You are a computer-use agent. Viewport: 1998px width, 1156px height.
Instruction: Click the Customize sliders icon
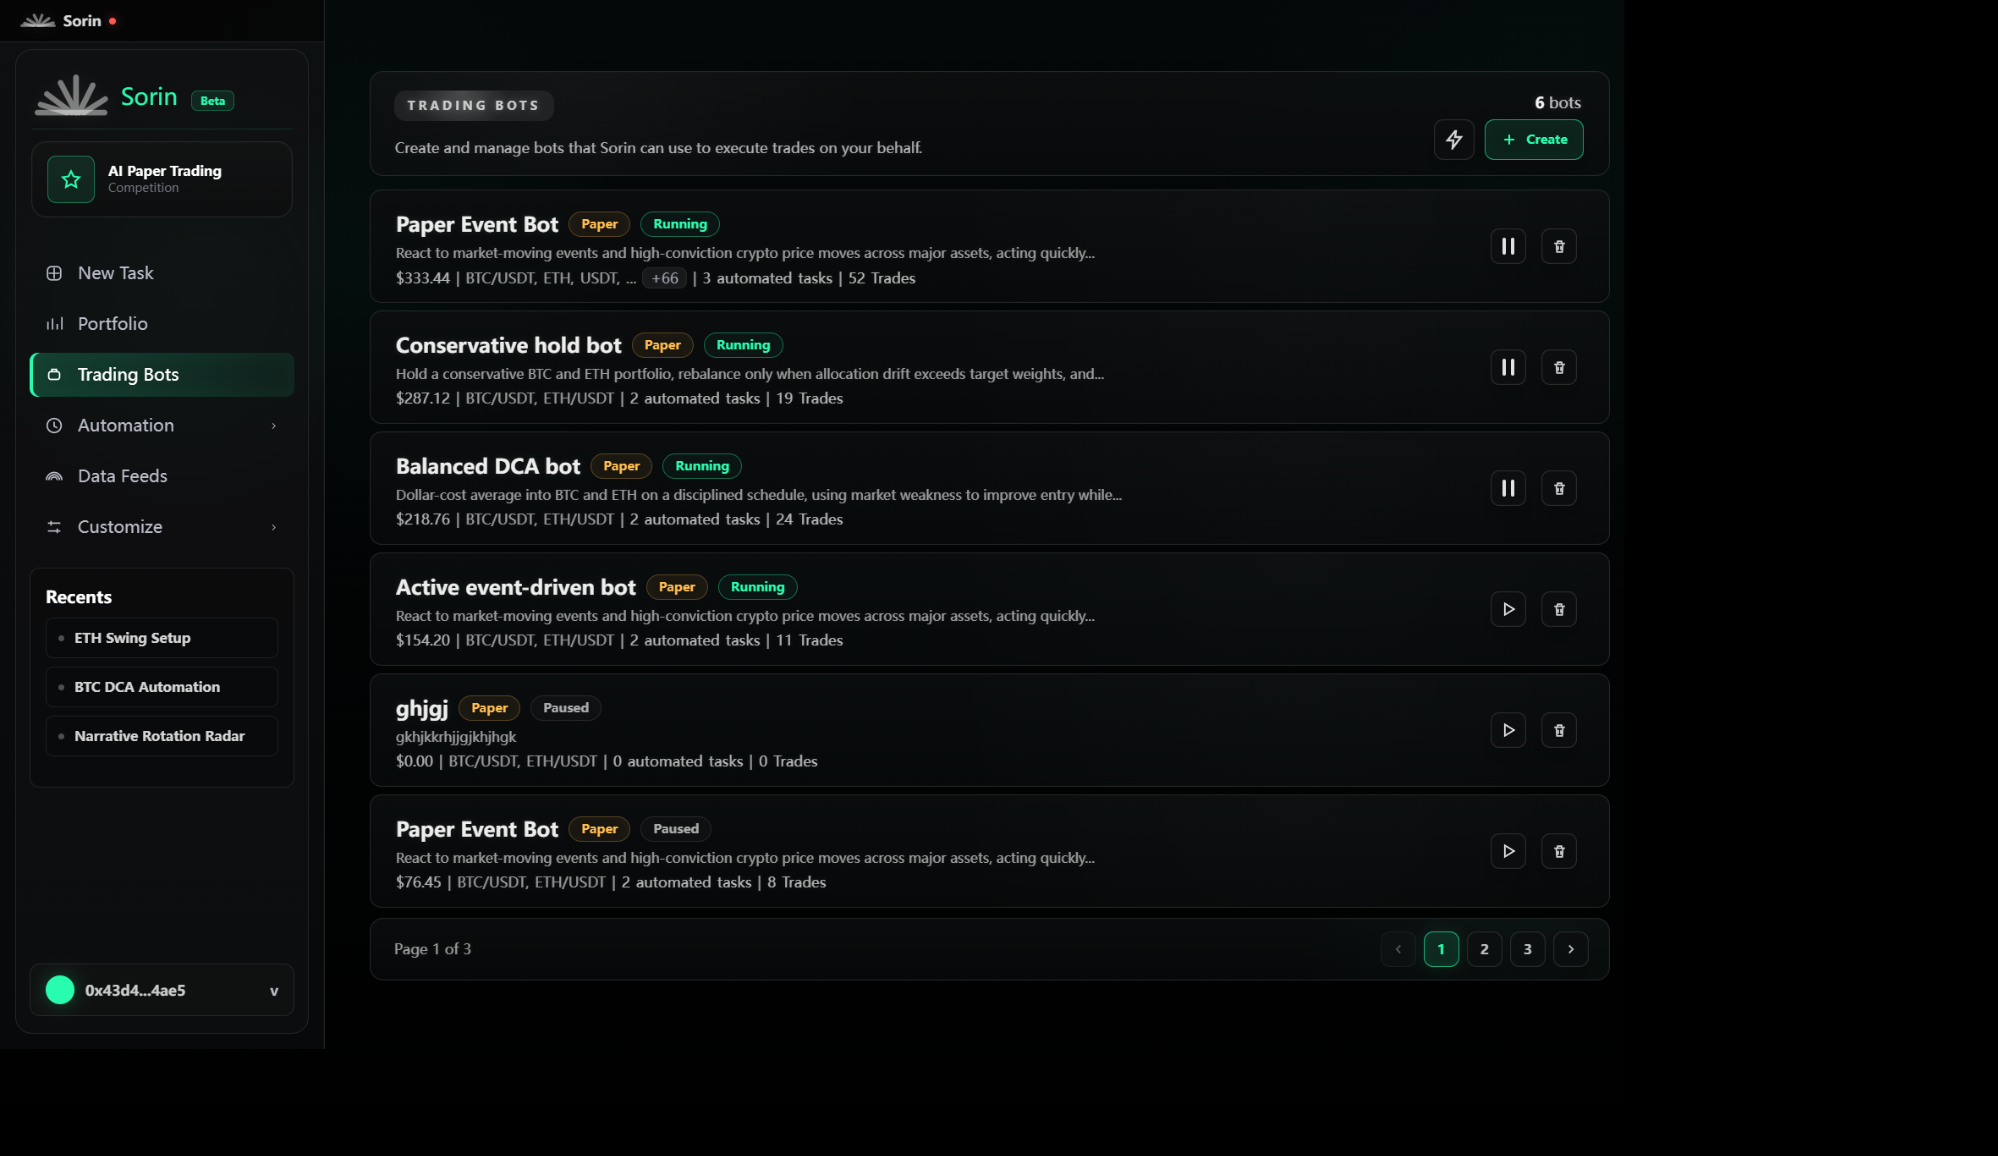(54, 527)
